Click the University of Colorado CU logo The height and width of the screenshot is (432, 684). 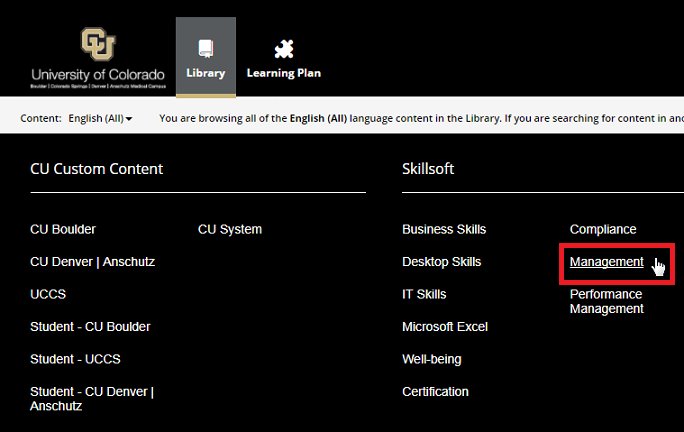[98, 44]
